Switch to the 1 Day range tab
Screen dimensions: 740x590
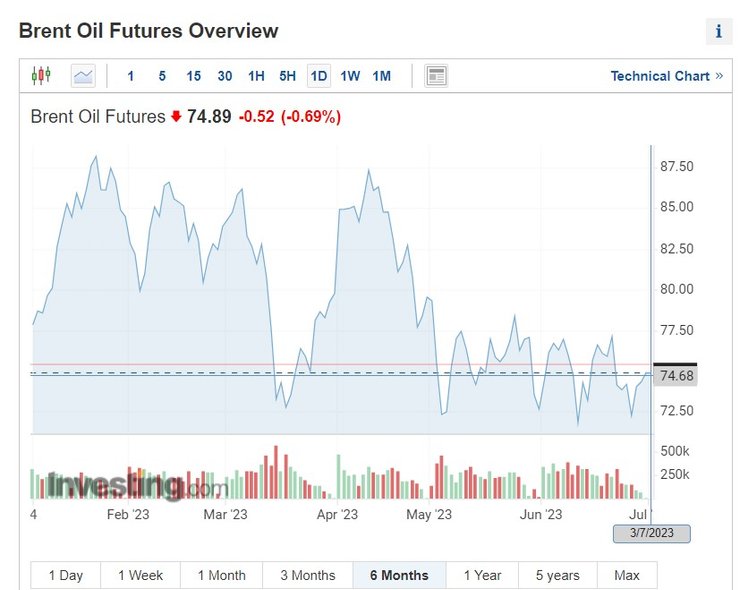point(65,575)
